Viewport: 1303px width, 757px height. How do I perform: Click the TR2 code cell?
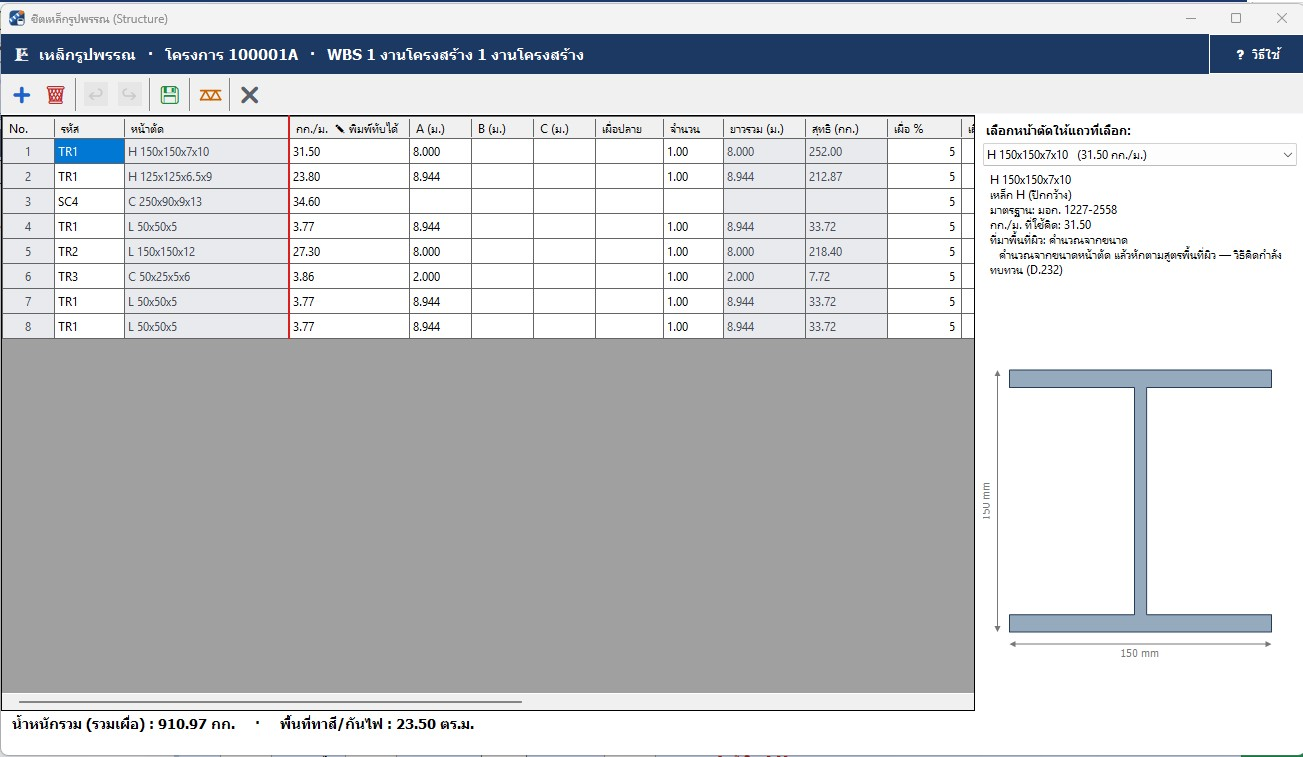coord(89,252)
